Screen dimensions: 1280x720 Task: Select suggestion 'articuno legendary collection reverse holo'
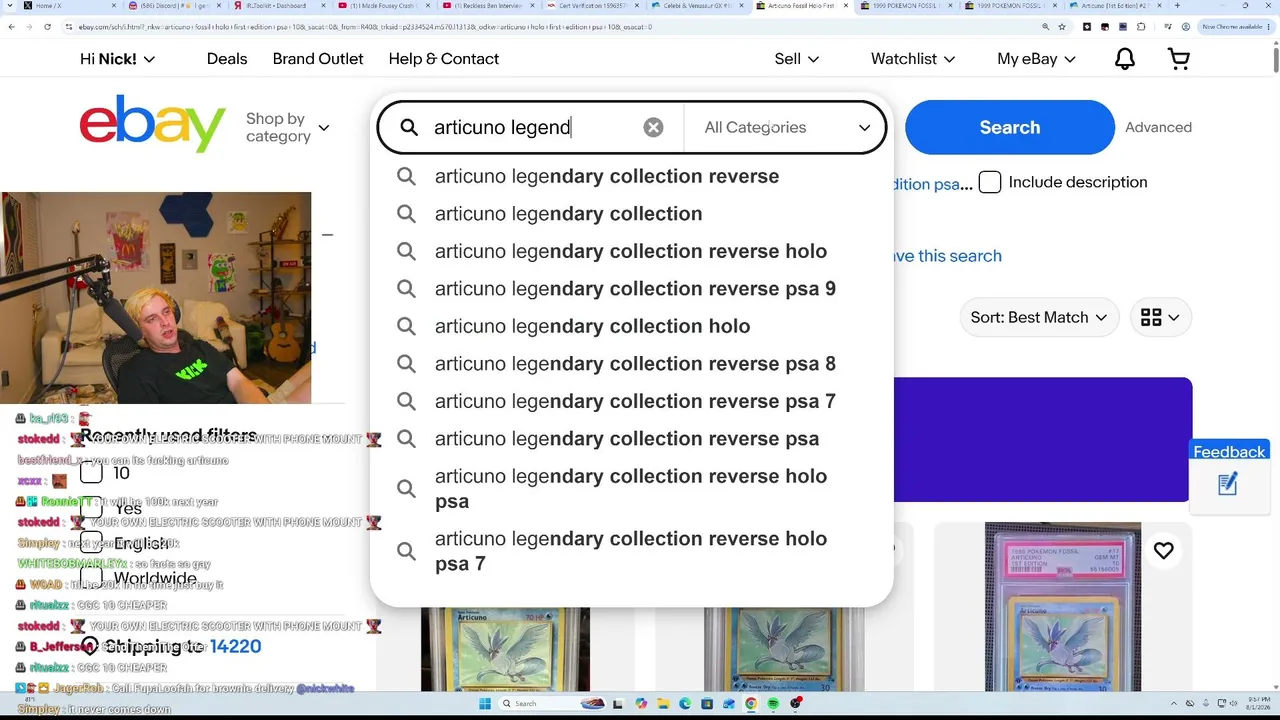[632, 251]
